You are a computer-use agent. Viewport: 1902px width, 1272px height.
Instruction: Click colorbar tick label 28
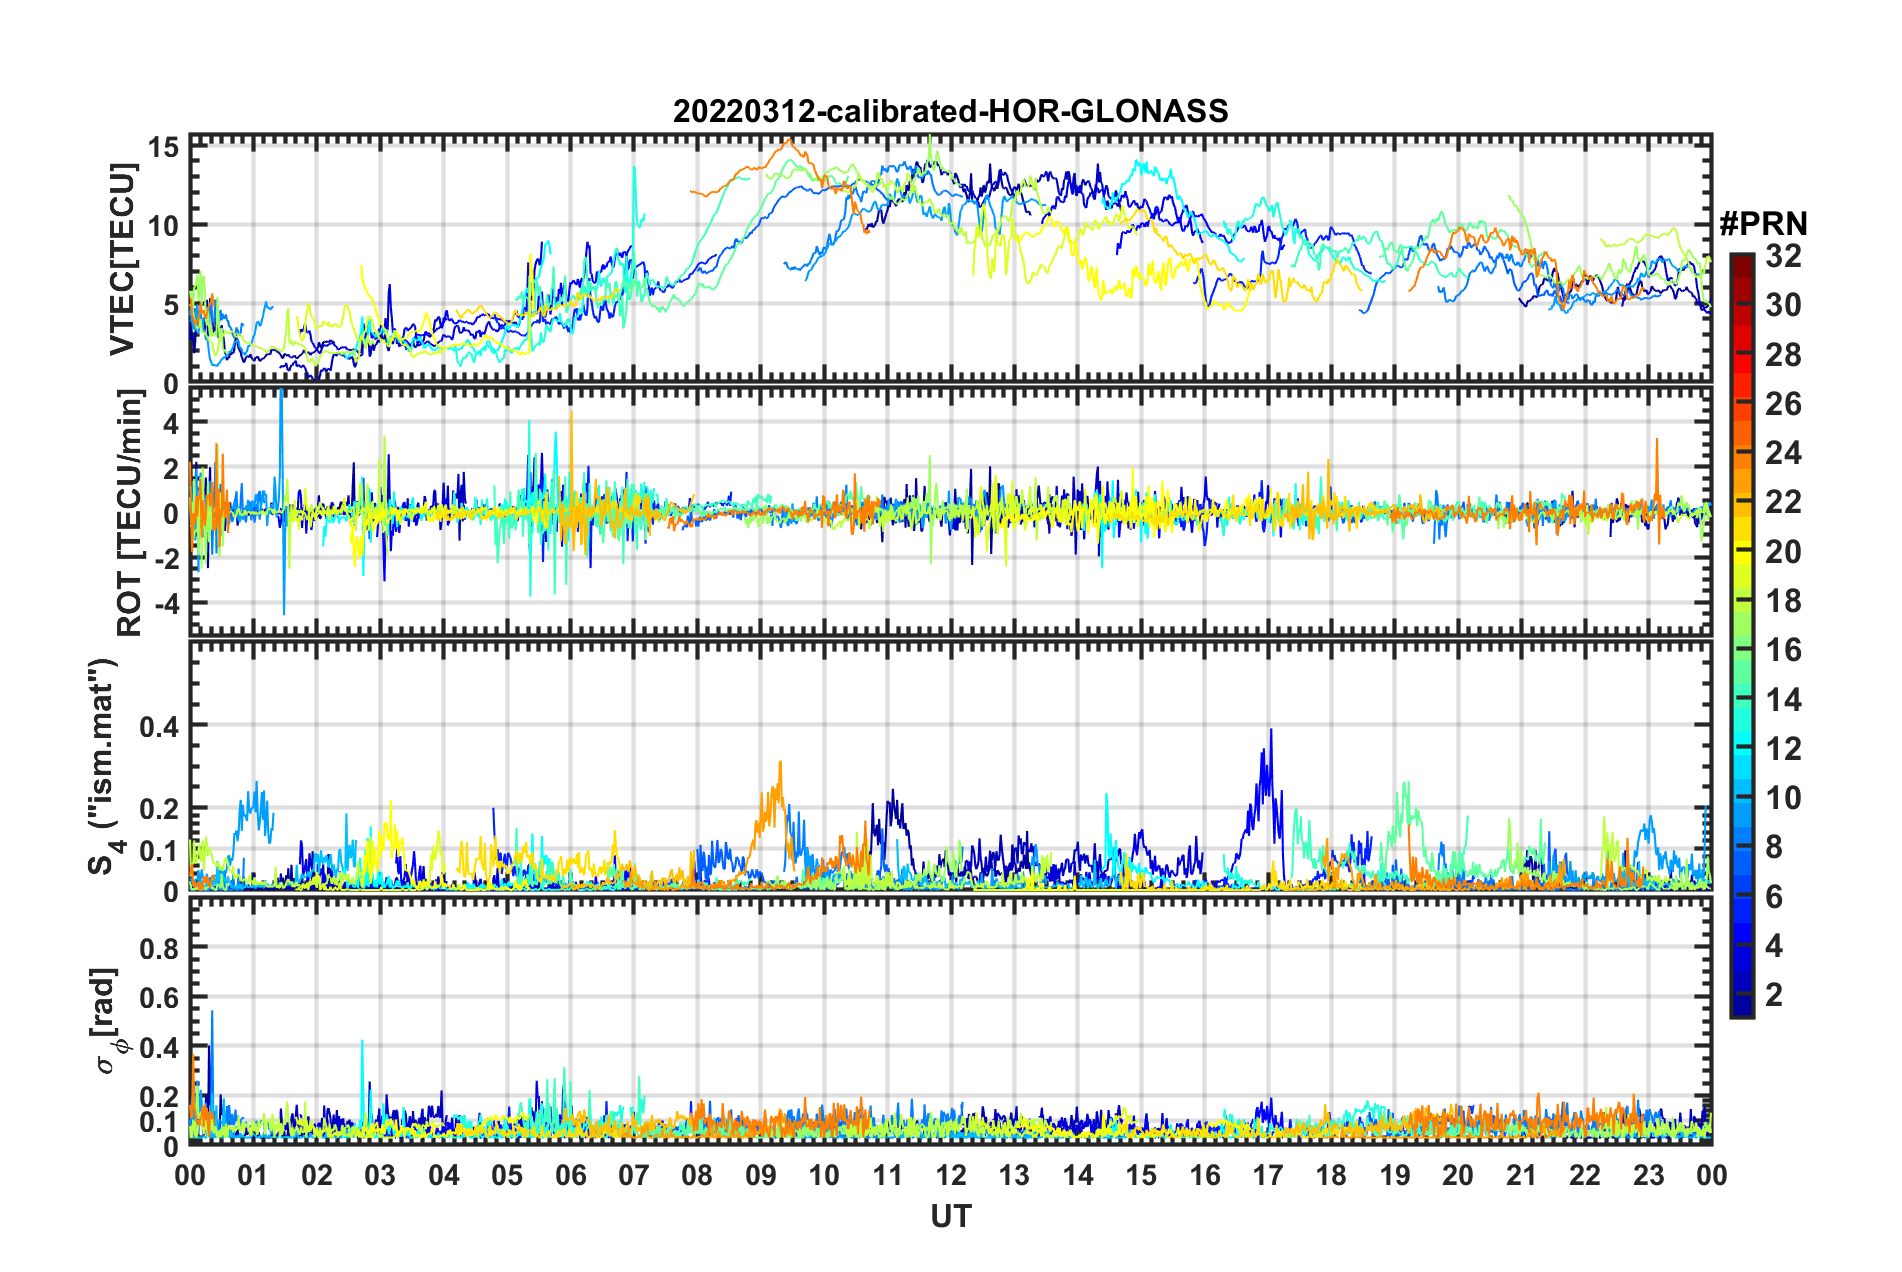1783,355
